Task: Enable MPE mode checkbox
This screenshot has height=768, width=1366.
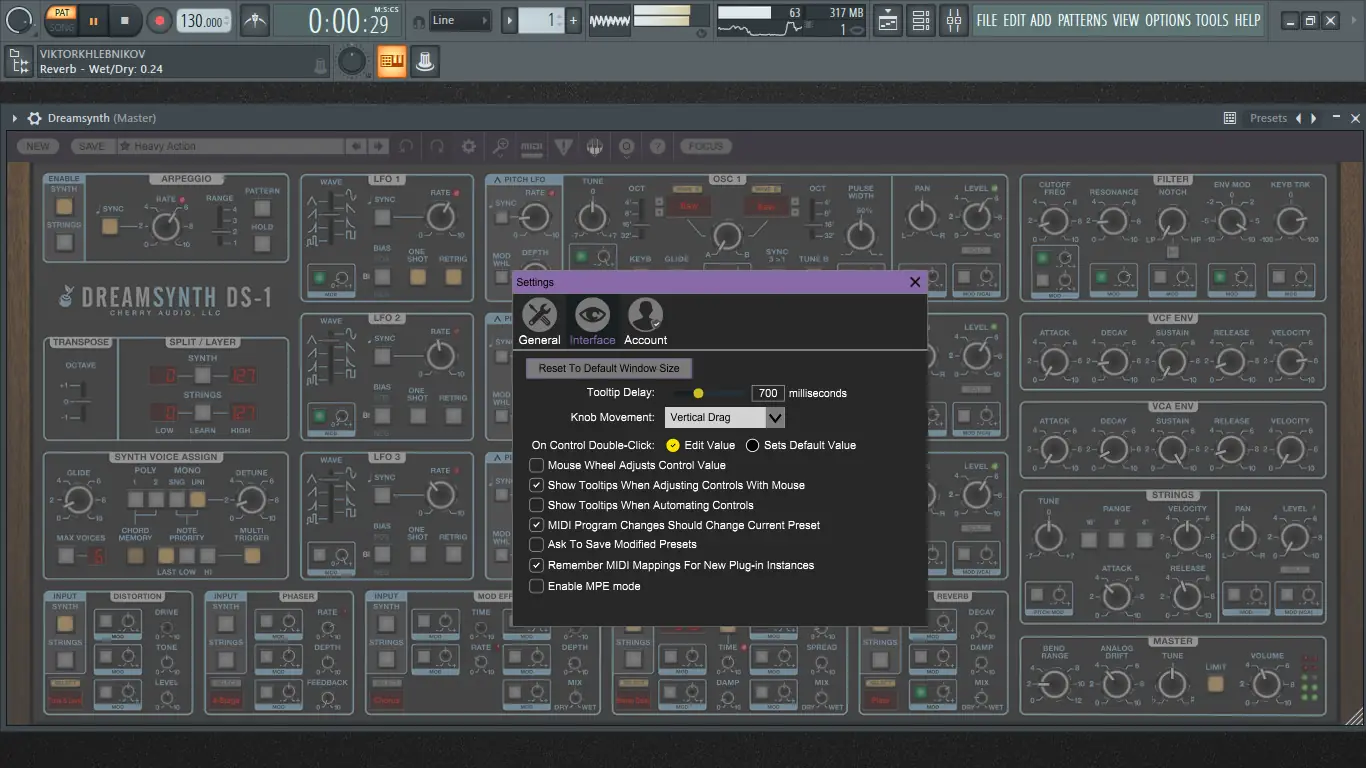Action: click(537, 586)
